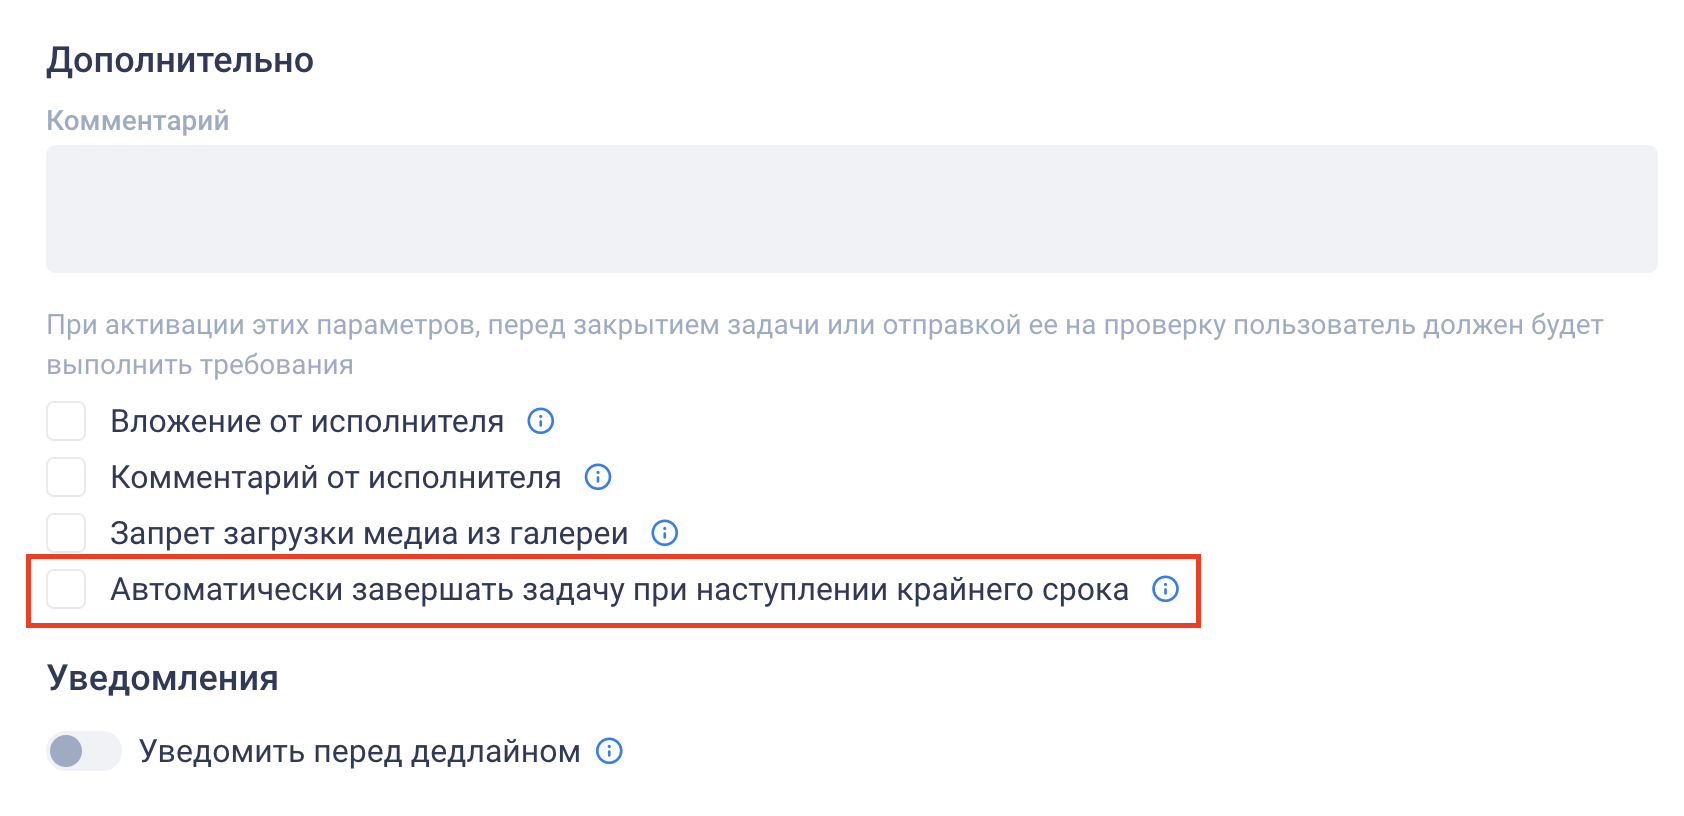Toggle the Уведомить перед дедлайном switch
The width and height of the screenshot is (1684, 816).
[84, 751]
